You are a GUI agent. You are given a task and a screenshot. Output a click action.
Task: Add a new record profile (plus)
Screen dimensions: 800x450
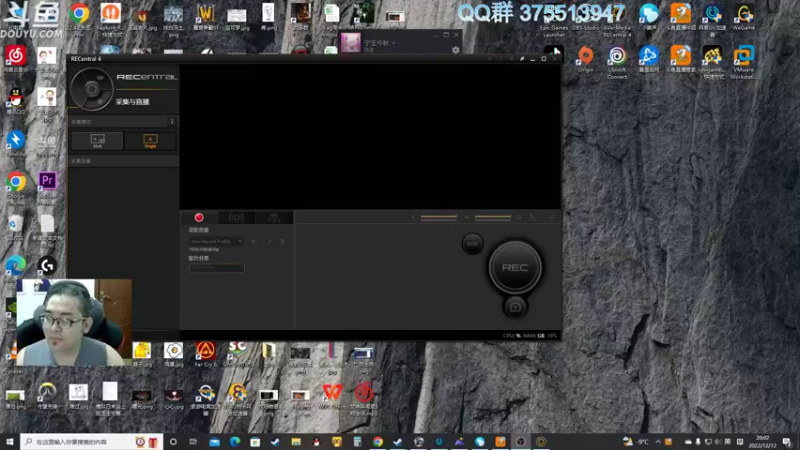[x=253, y=241]
